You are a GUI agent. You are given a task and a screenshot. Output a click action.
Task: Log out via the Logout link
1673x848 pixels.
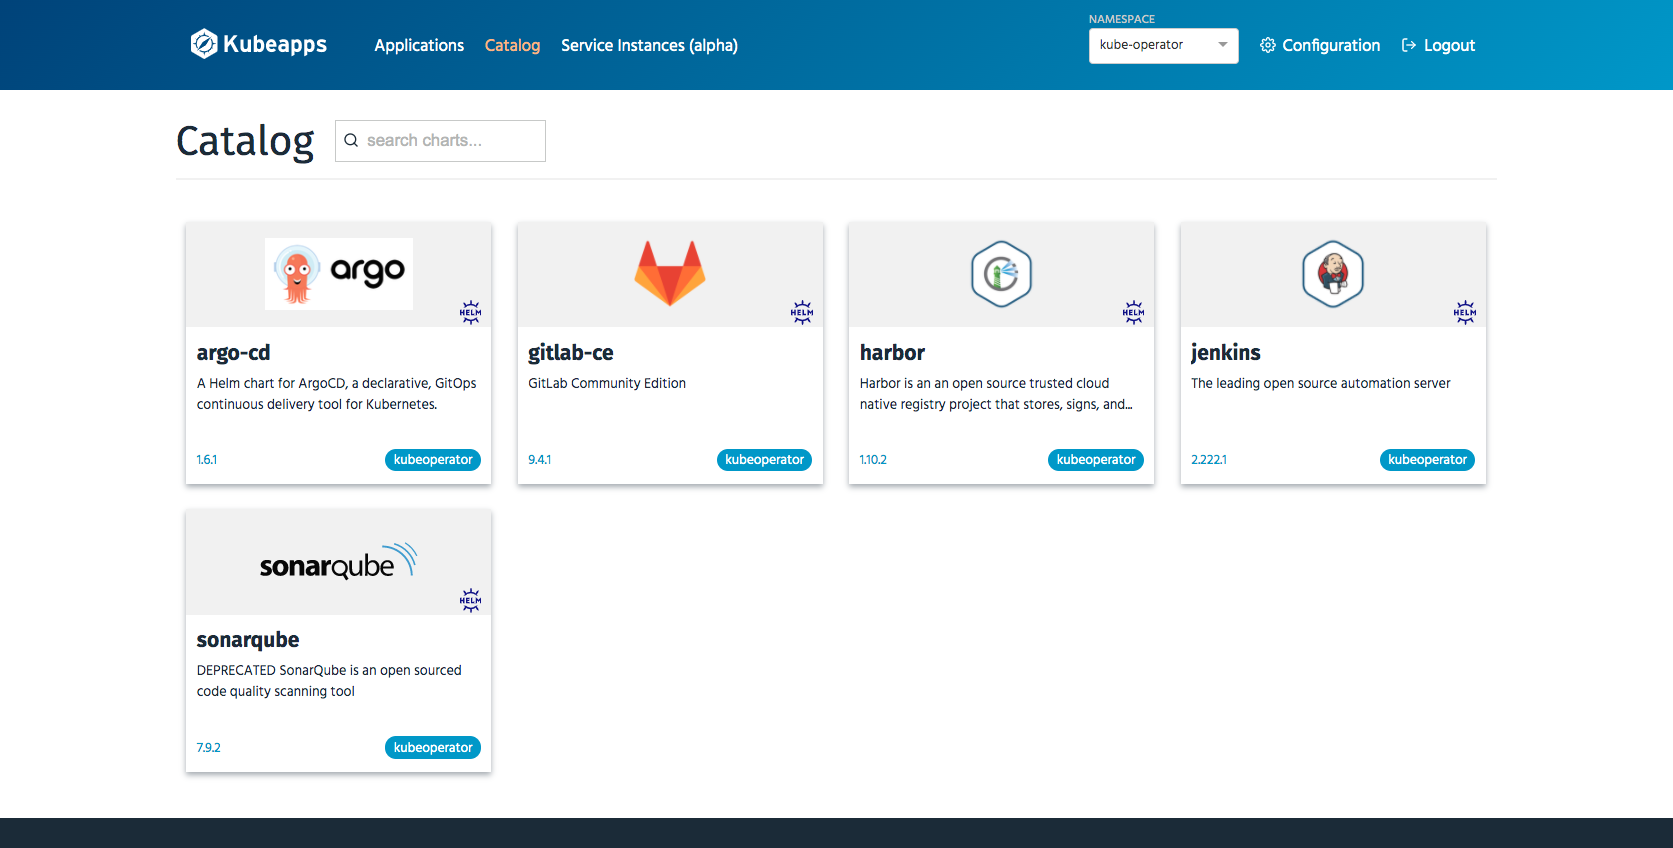(1438, 45)
